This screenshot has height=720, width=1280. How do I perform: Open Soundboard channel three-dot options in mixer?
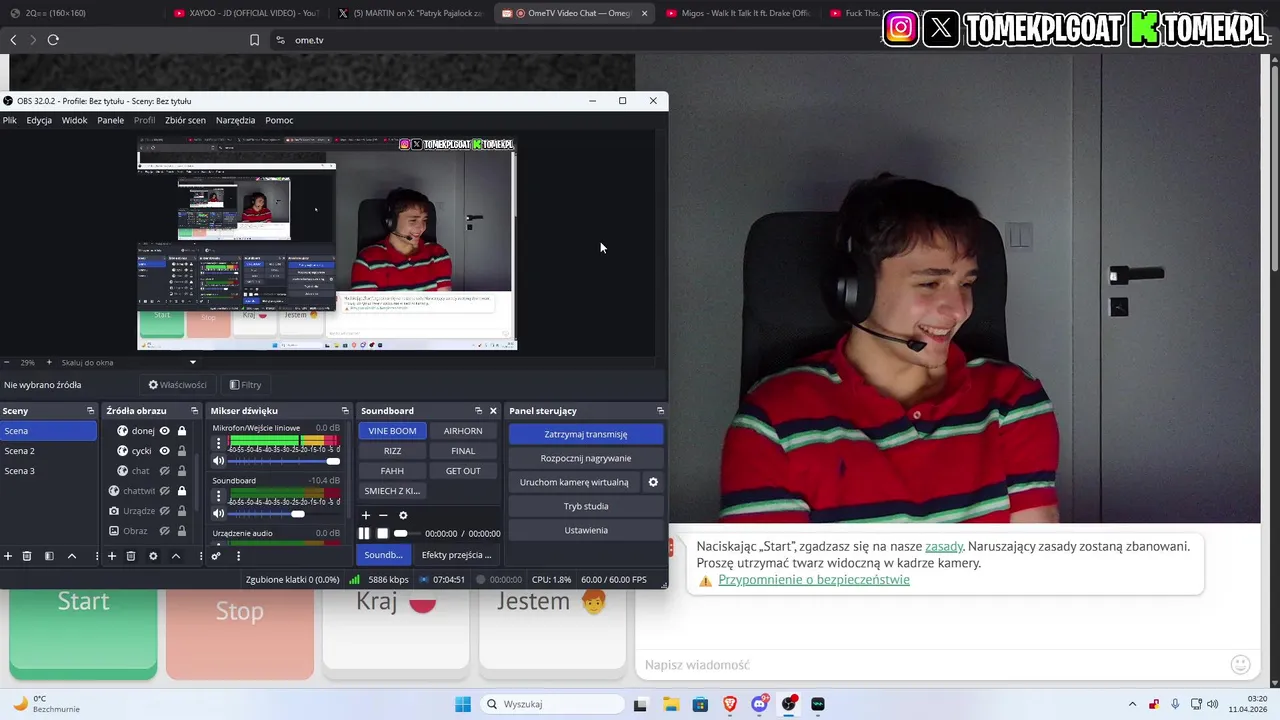[x=219, y=497]
